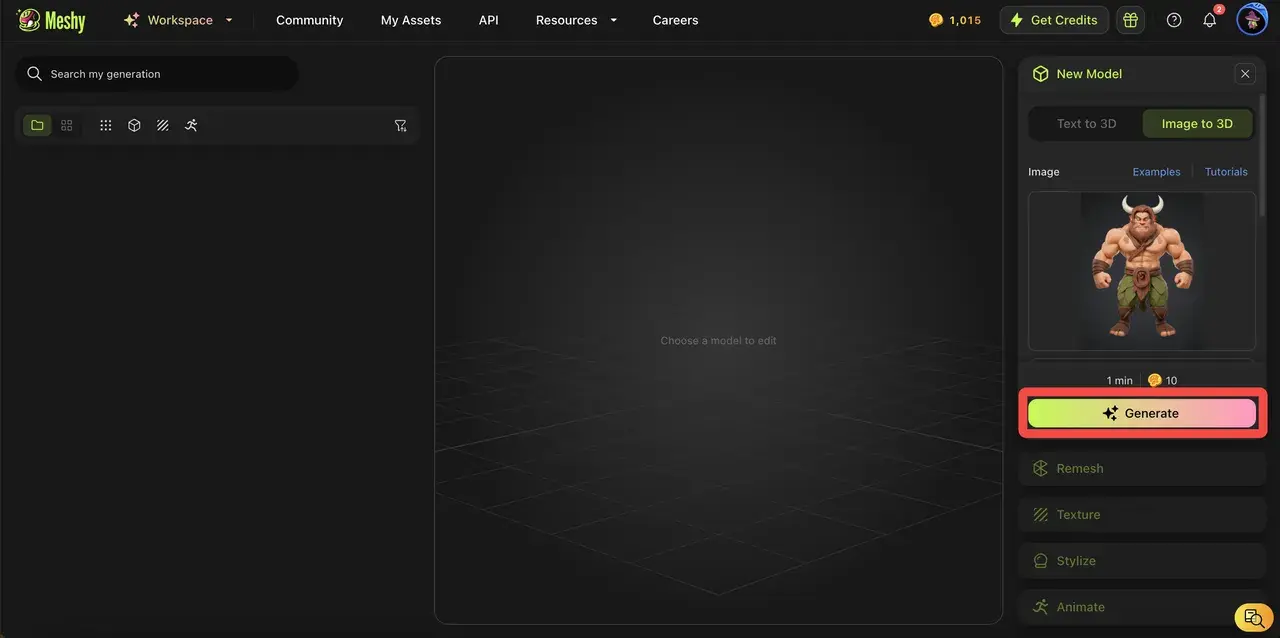Open the notifications bell
1280x638 pixels.
(1209, 19)
